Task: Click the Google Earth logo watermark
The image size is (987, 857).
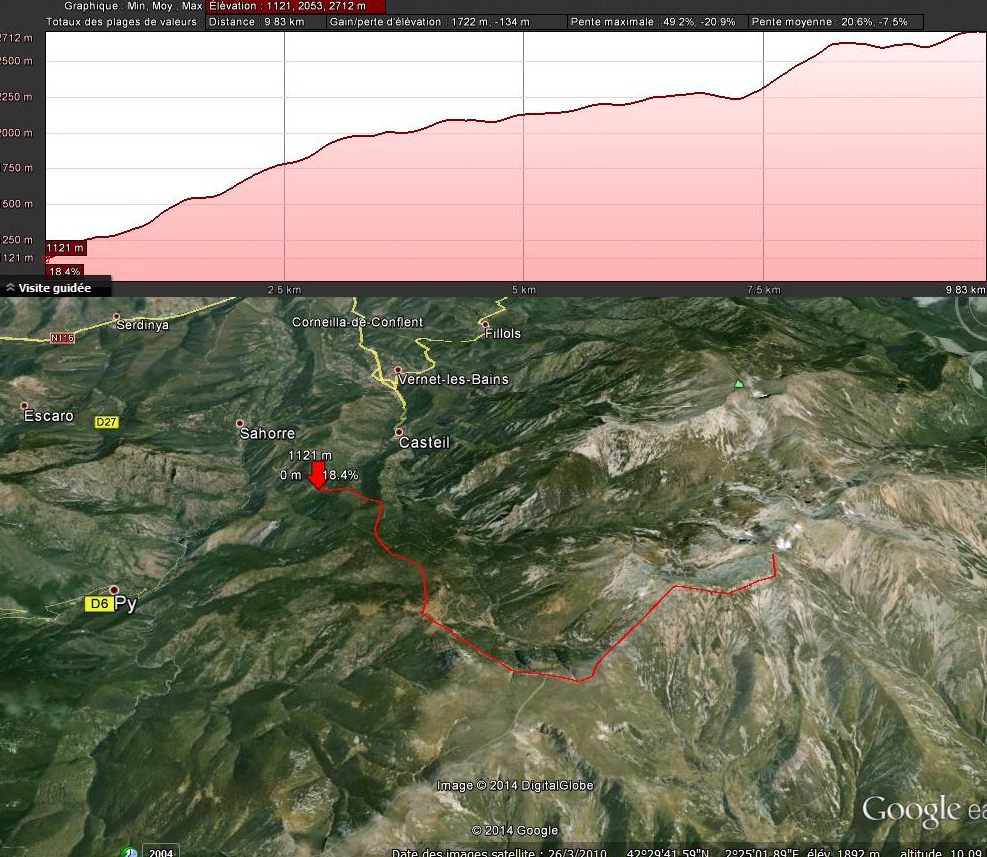Action: [922, 810]
